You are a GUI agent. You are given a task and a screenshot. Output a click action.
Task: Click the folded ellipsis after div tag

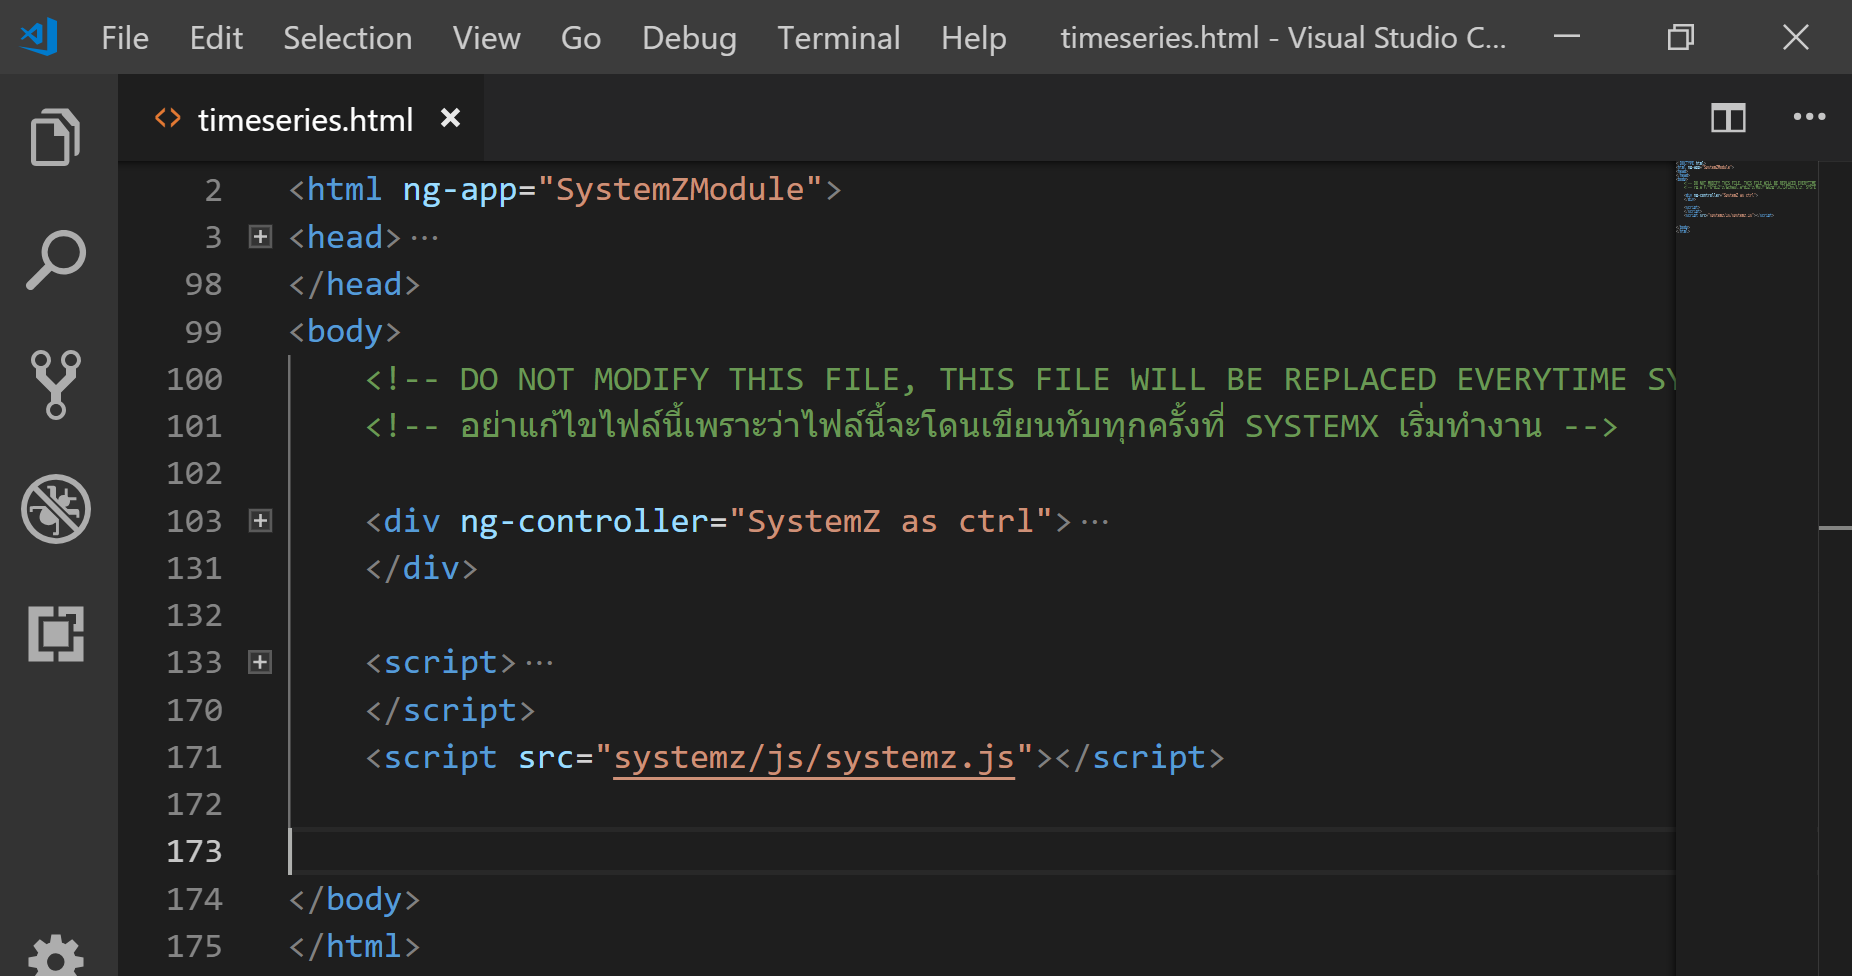click(1095, 522)
